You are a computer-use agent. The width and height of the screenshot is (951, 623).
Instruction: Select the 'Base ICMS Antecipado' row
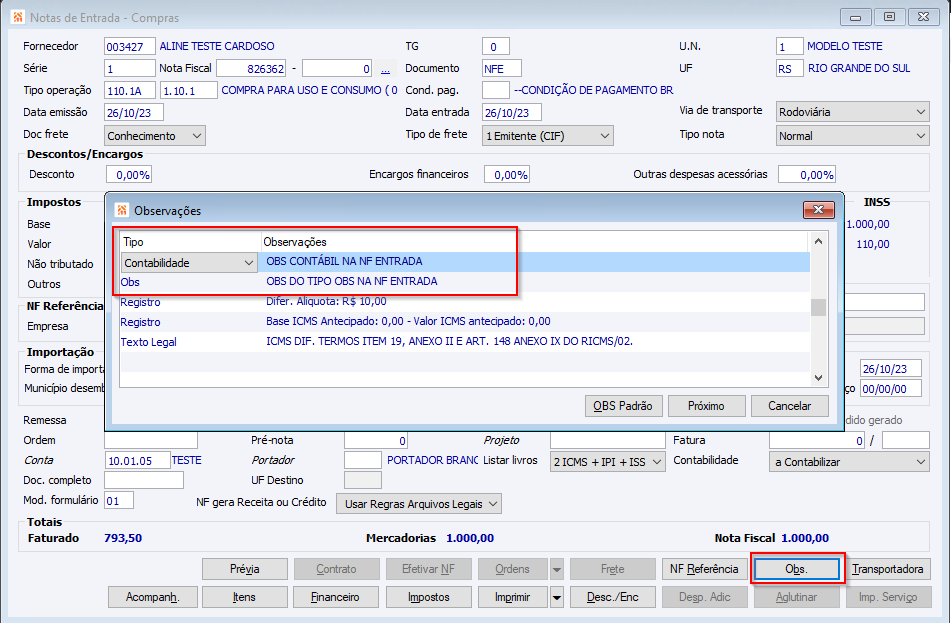tap(465, 322)
